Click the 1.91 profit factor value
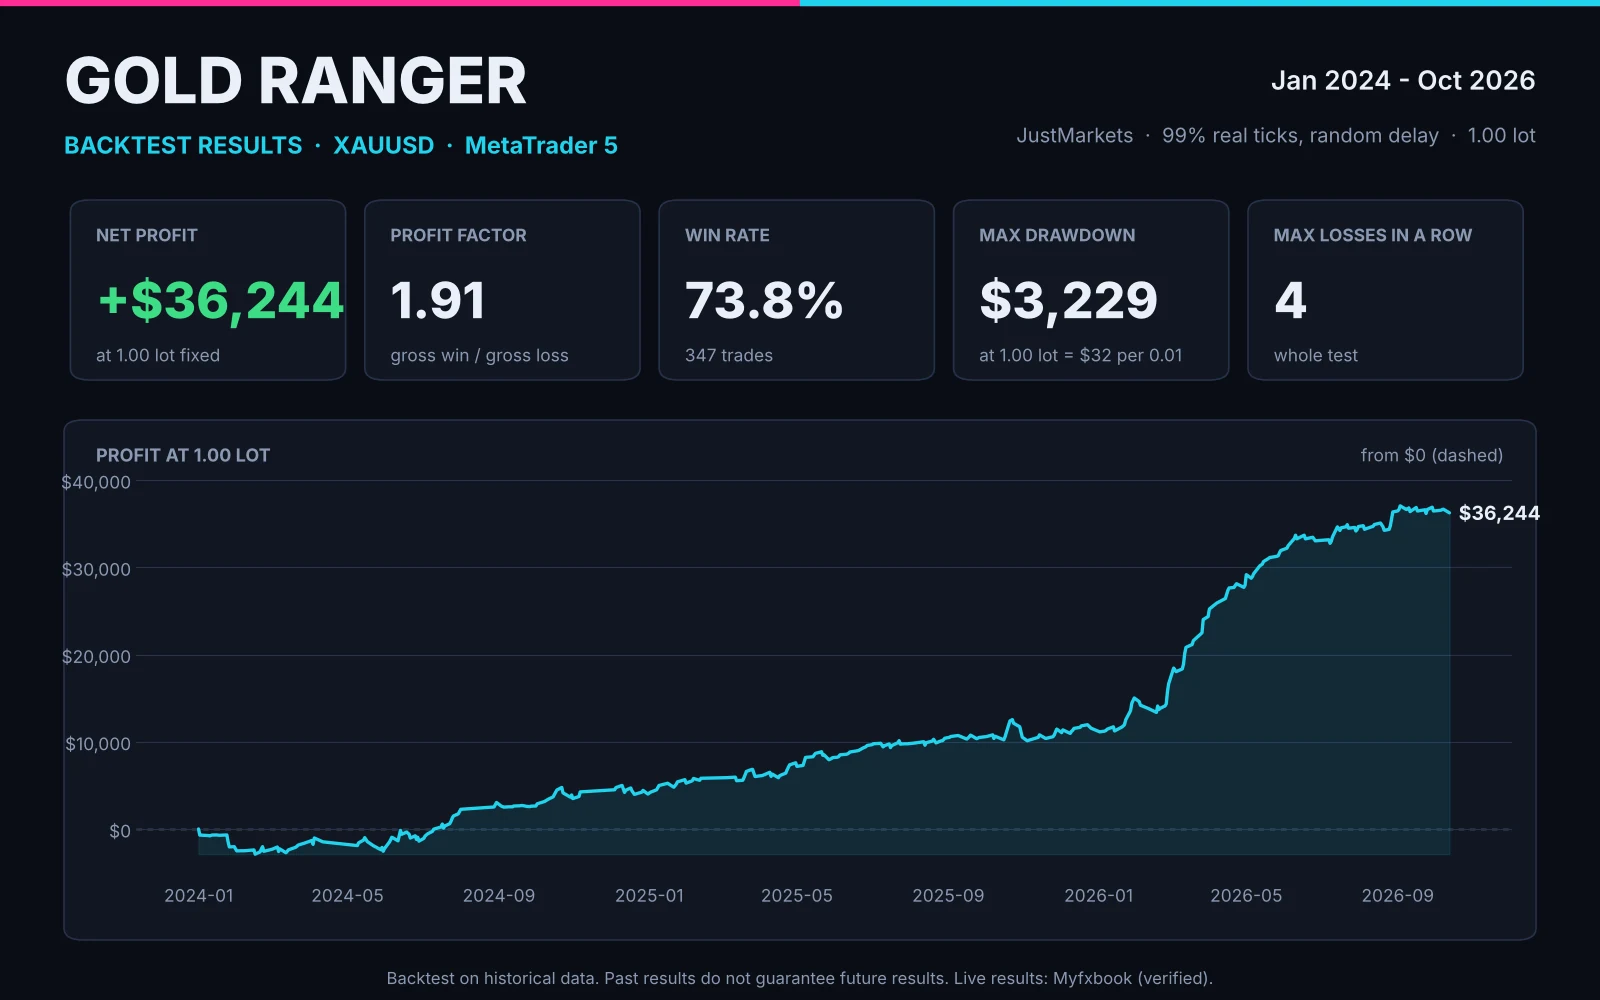Image resolution: width=1600 pixels, height=1000 pixels. point(438,300)
